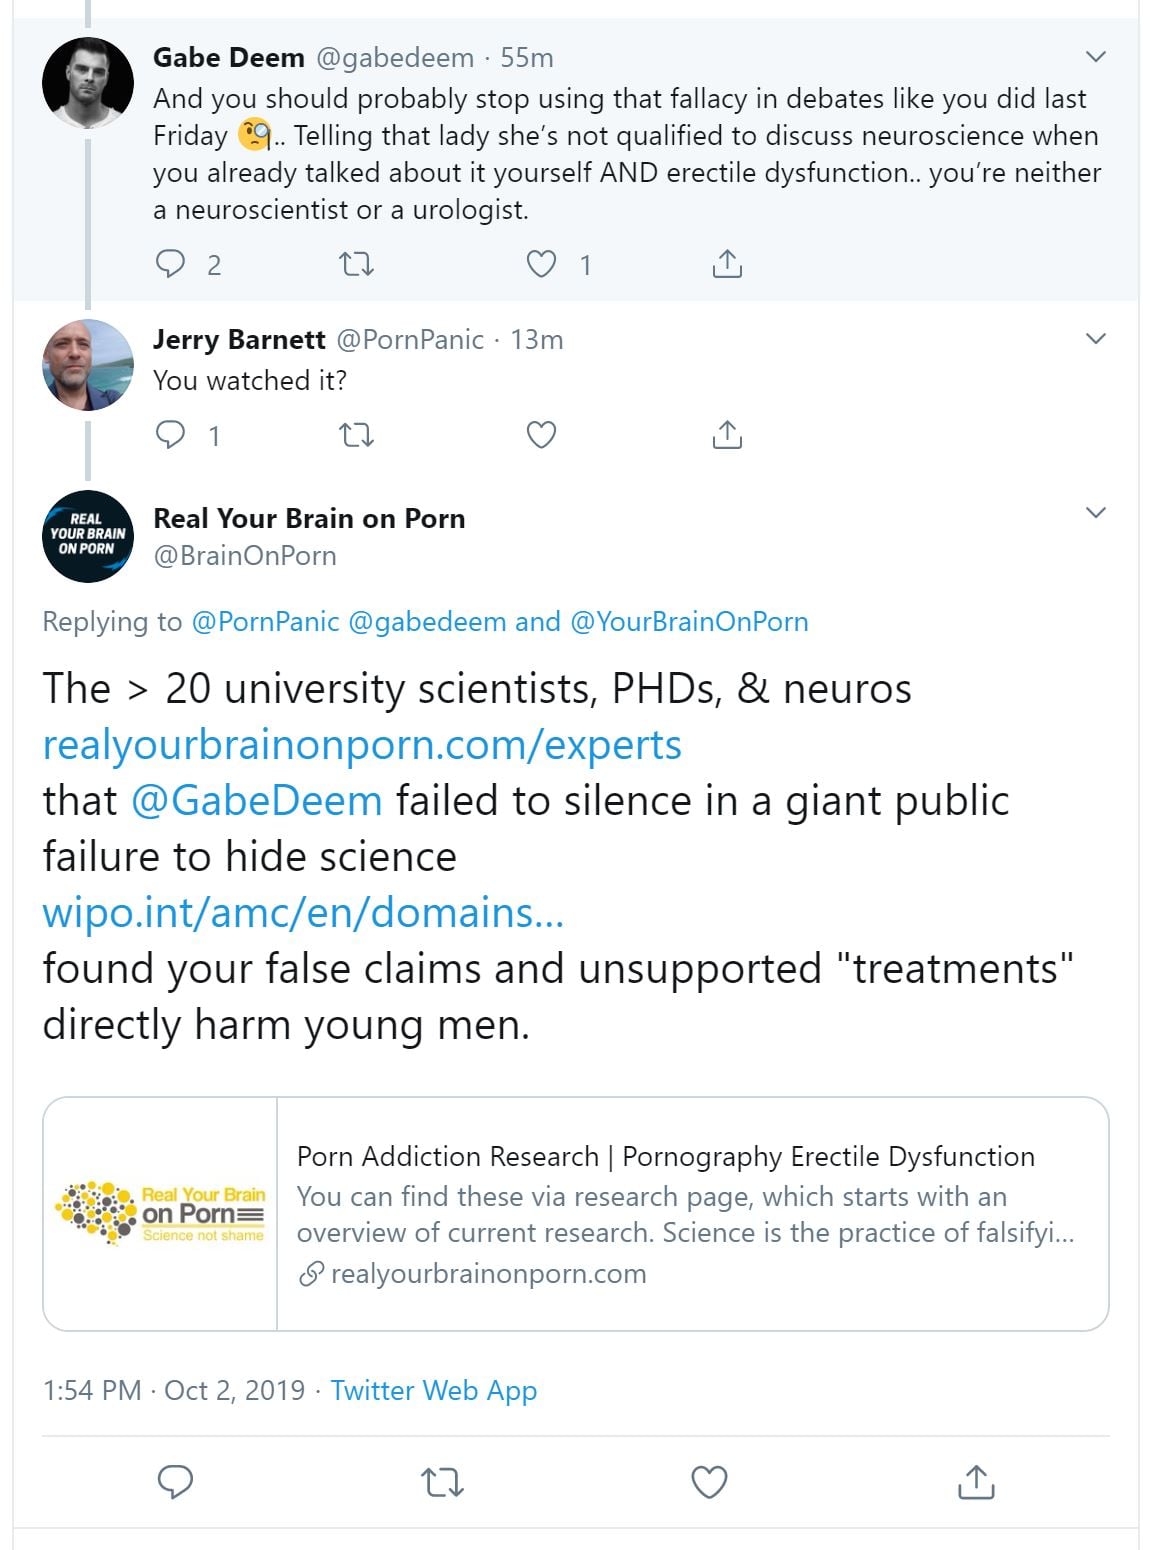Retweet Gabe Deem's tweet
Viewport: 1157px width, 1550px height.
(x=356, y=264)
